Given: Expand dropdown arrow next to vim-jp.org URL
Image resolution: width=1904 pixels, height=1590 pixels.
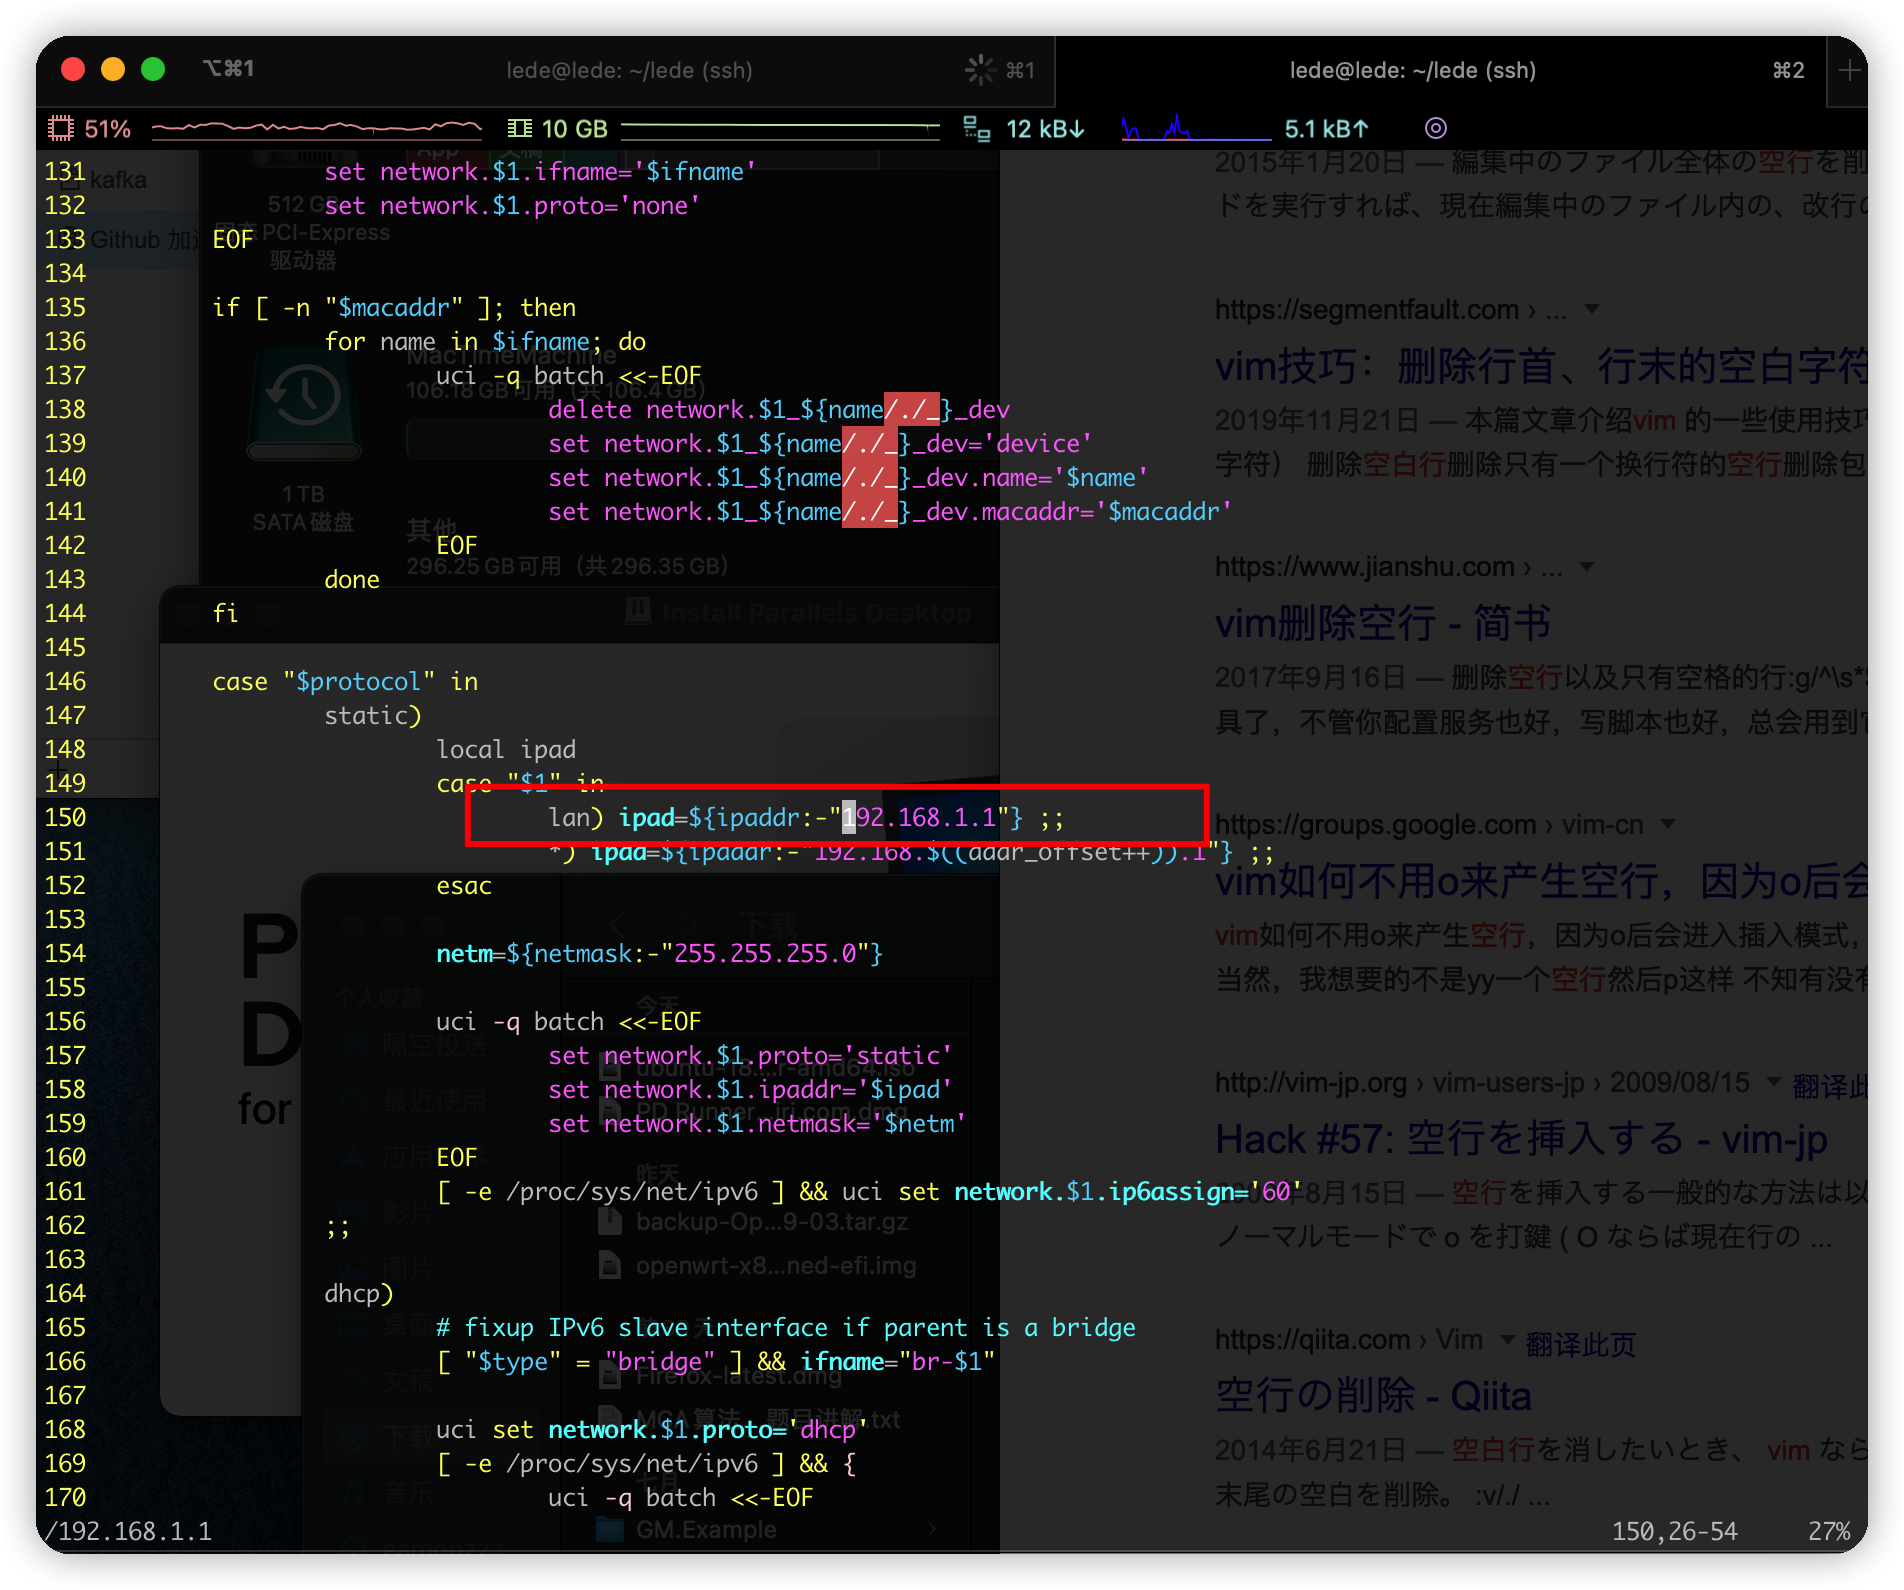Looking at the screenshot, I should (x=1774, y=1081).
